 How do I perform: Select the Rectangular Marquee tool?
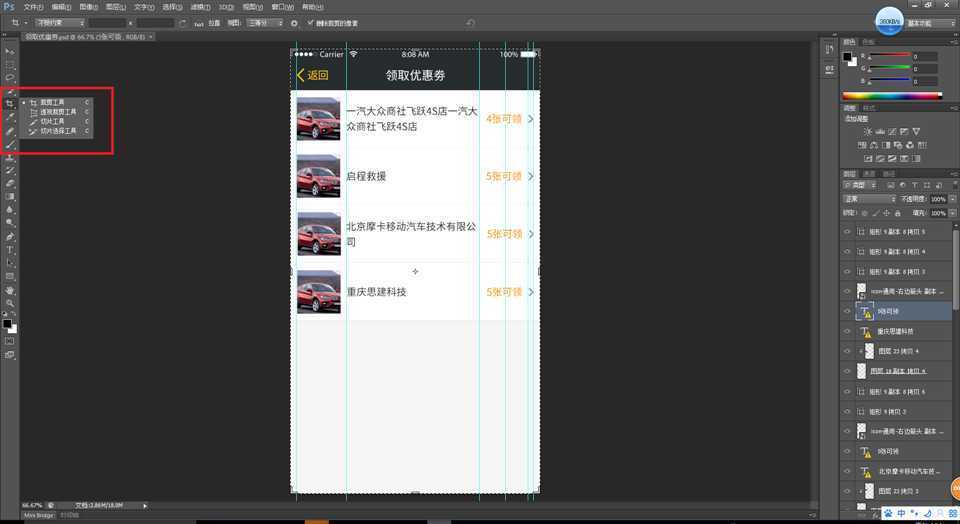[x=9, y=65]
